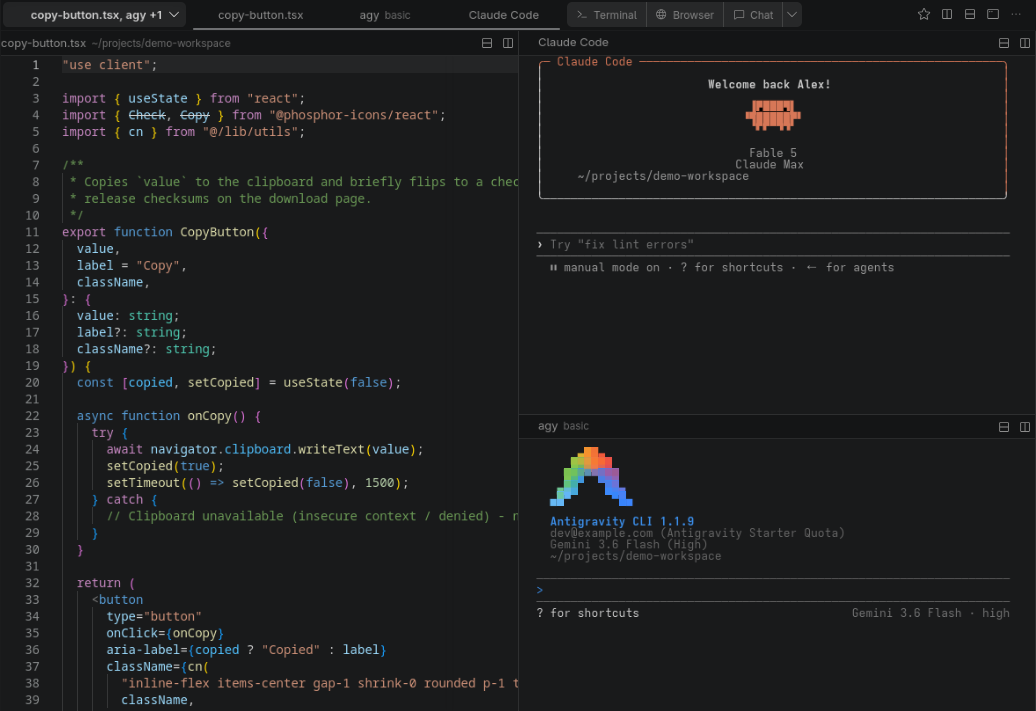Screen dimensions: 1036x711
Task: Click the "use client" directive on line 1
Action: click(110, 65)
